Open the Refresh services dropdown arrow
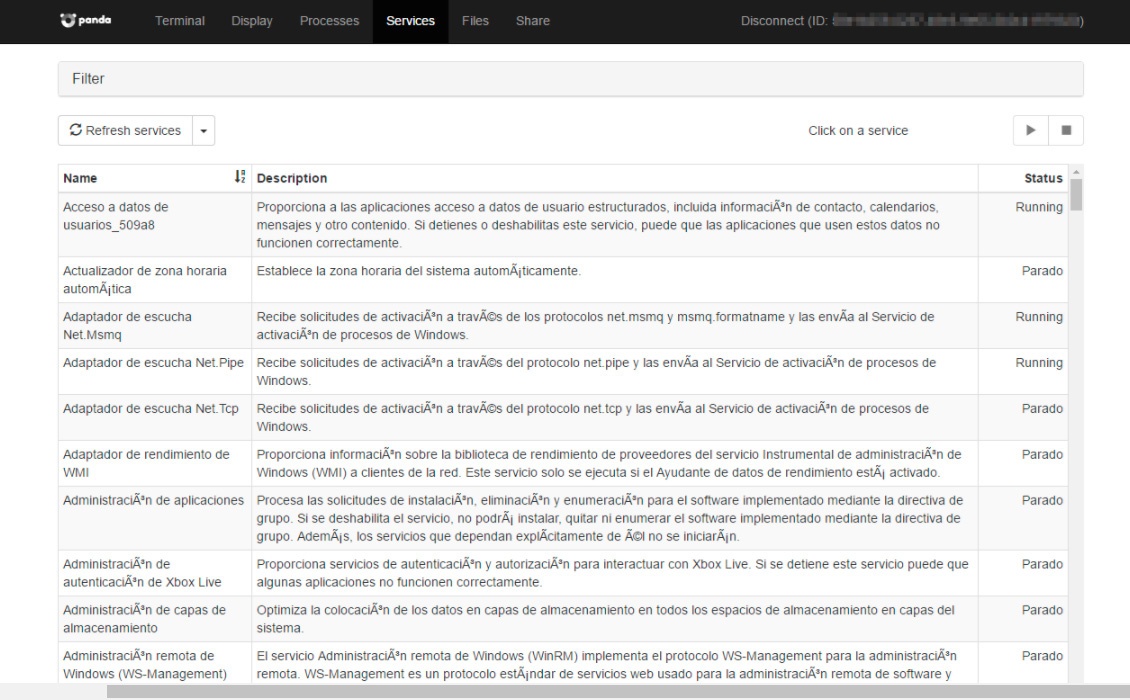1130x700 pixels. [204, 130]
